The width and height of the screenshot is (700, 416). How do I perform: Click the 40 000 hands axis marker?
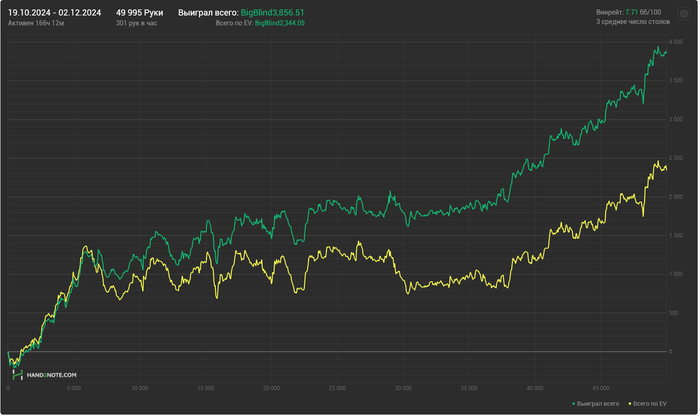[x=536, y=389]
